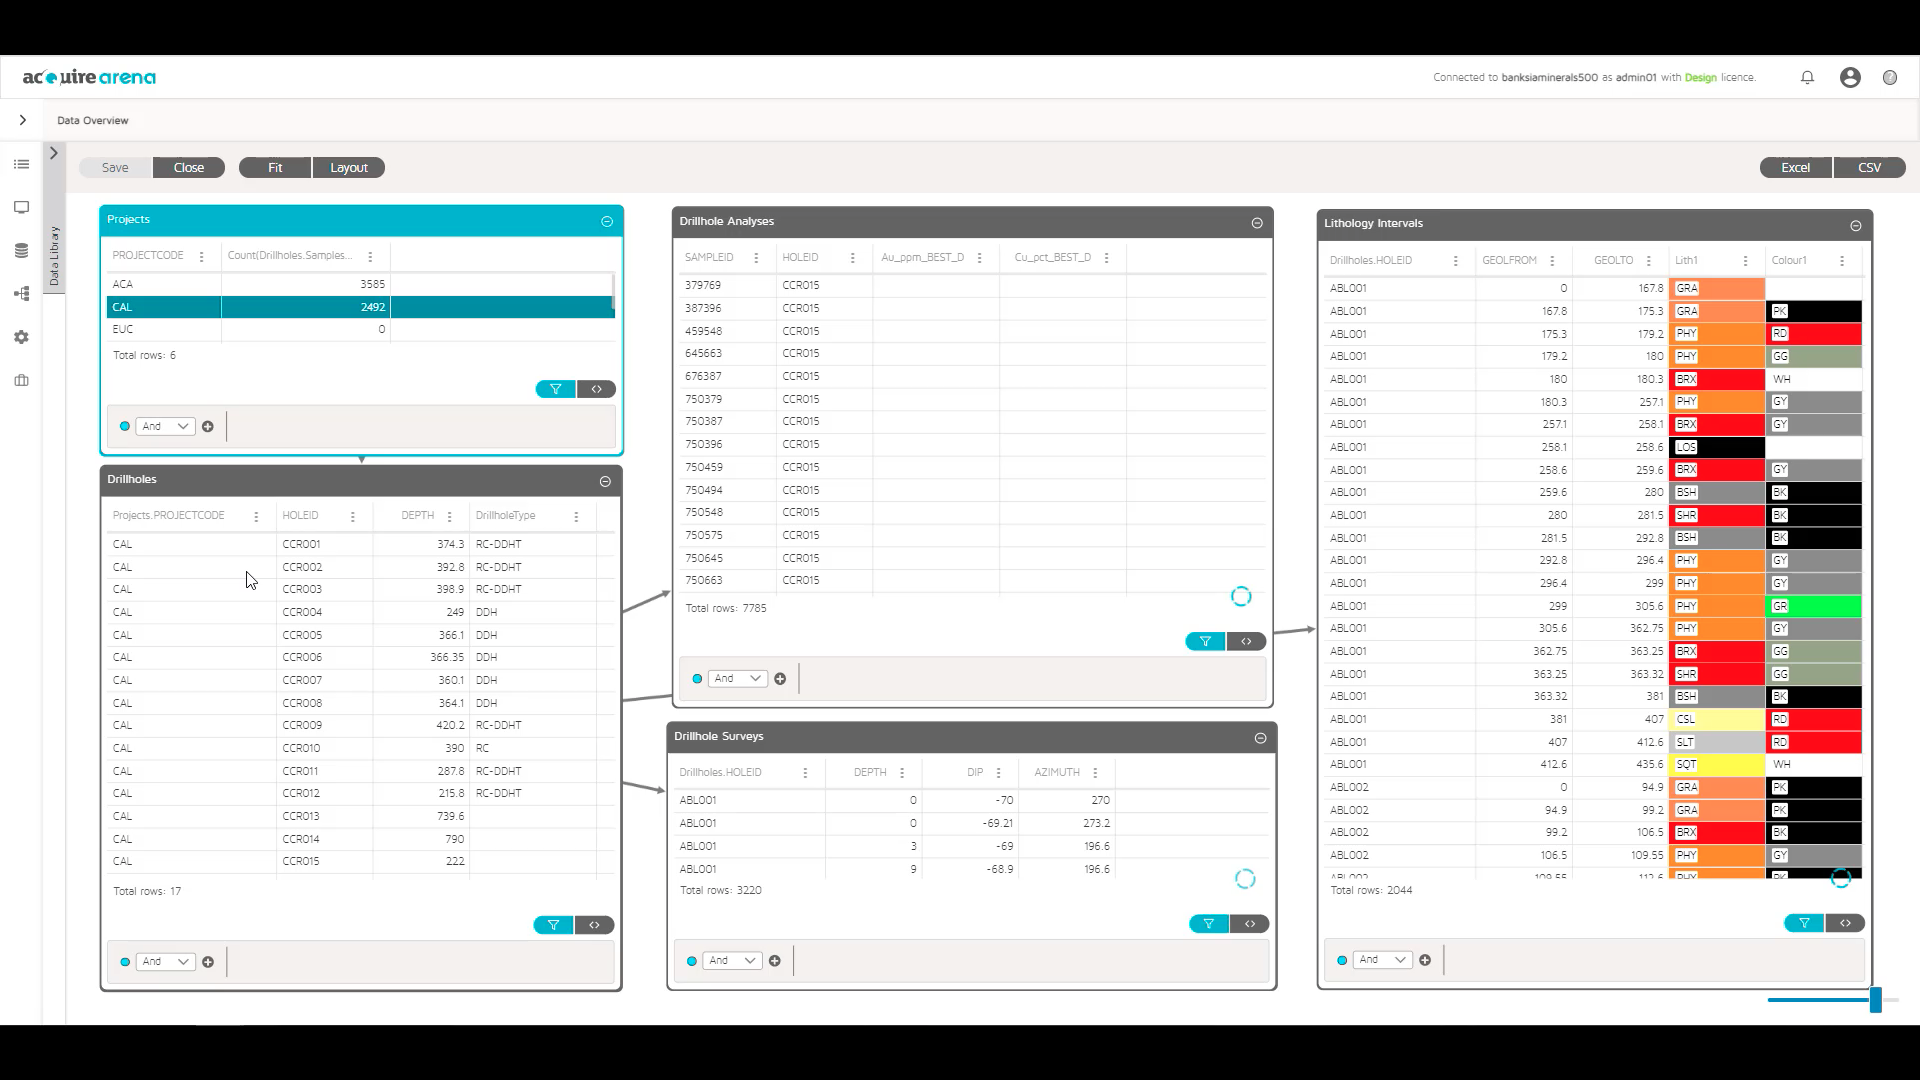
Task: Click the Layout button in toolbar
Action: click(x=348, y=167)
